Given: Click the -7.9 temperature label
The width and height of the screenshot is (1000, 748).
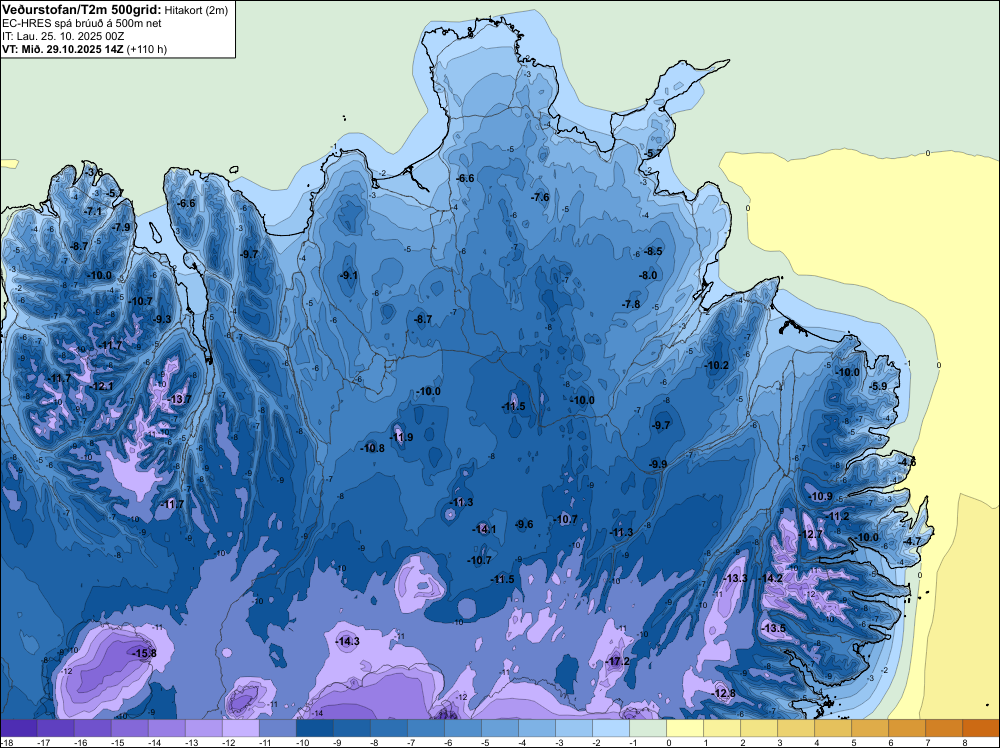Looking at the screenshot, I should [x=121, y=227].
